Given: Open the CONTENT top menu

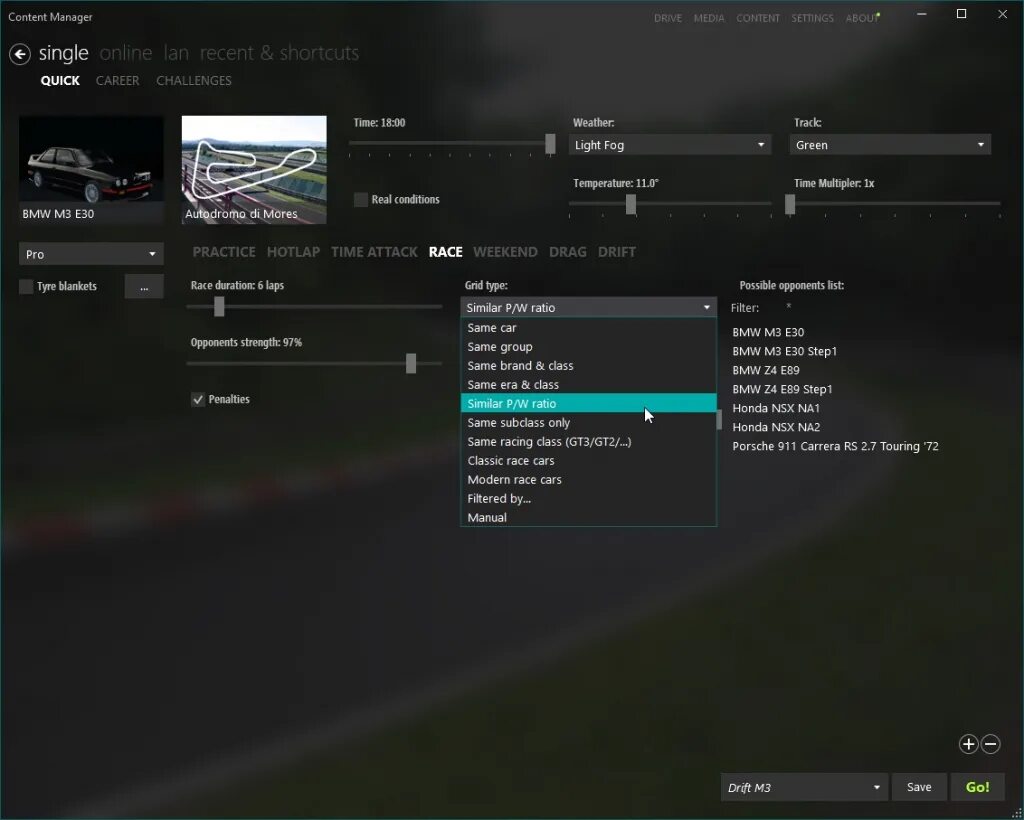Looking at the screenshot, I should tap(758, 18).
